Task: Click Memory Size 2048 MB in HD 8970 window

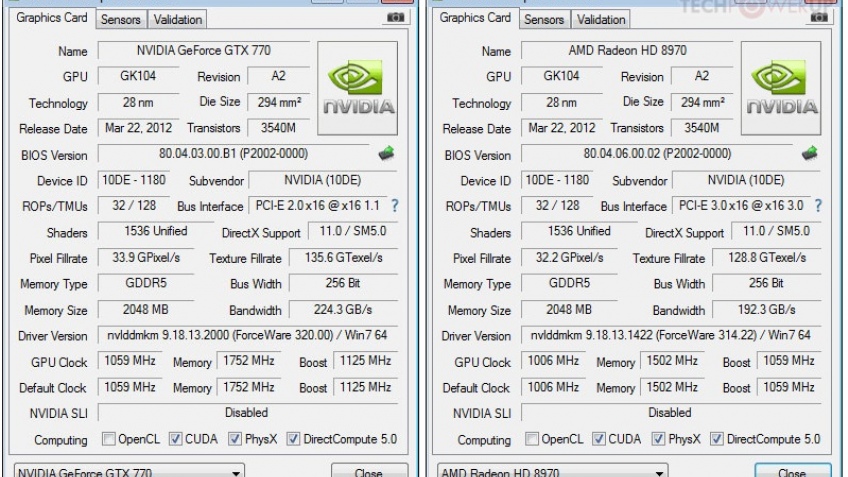Action: (569, 309)
